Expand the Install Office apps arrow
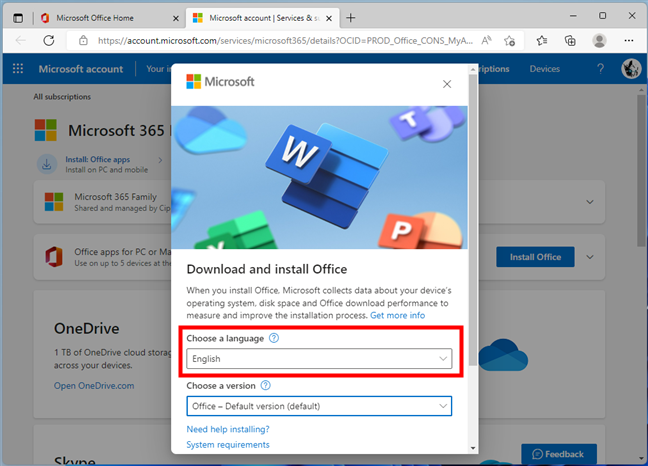The image size is (648, 466). coord(160,160)
